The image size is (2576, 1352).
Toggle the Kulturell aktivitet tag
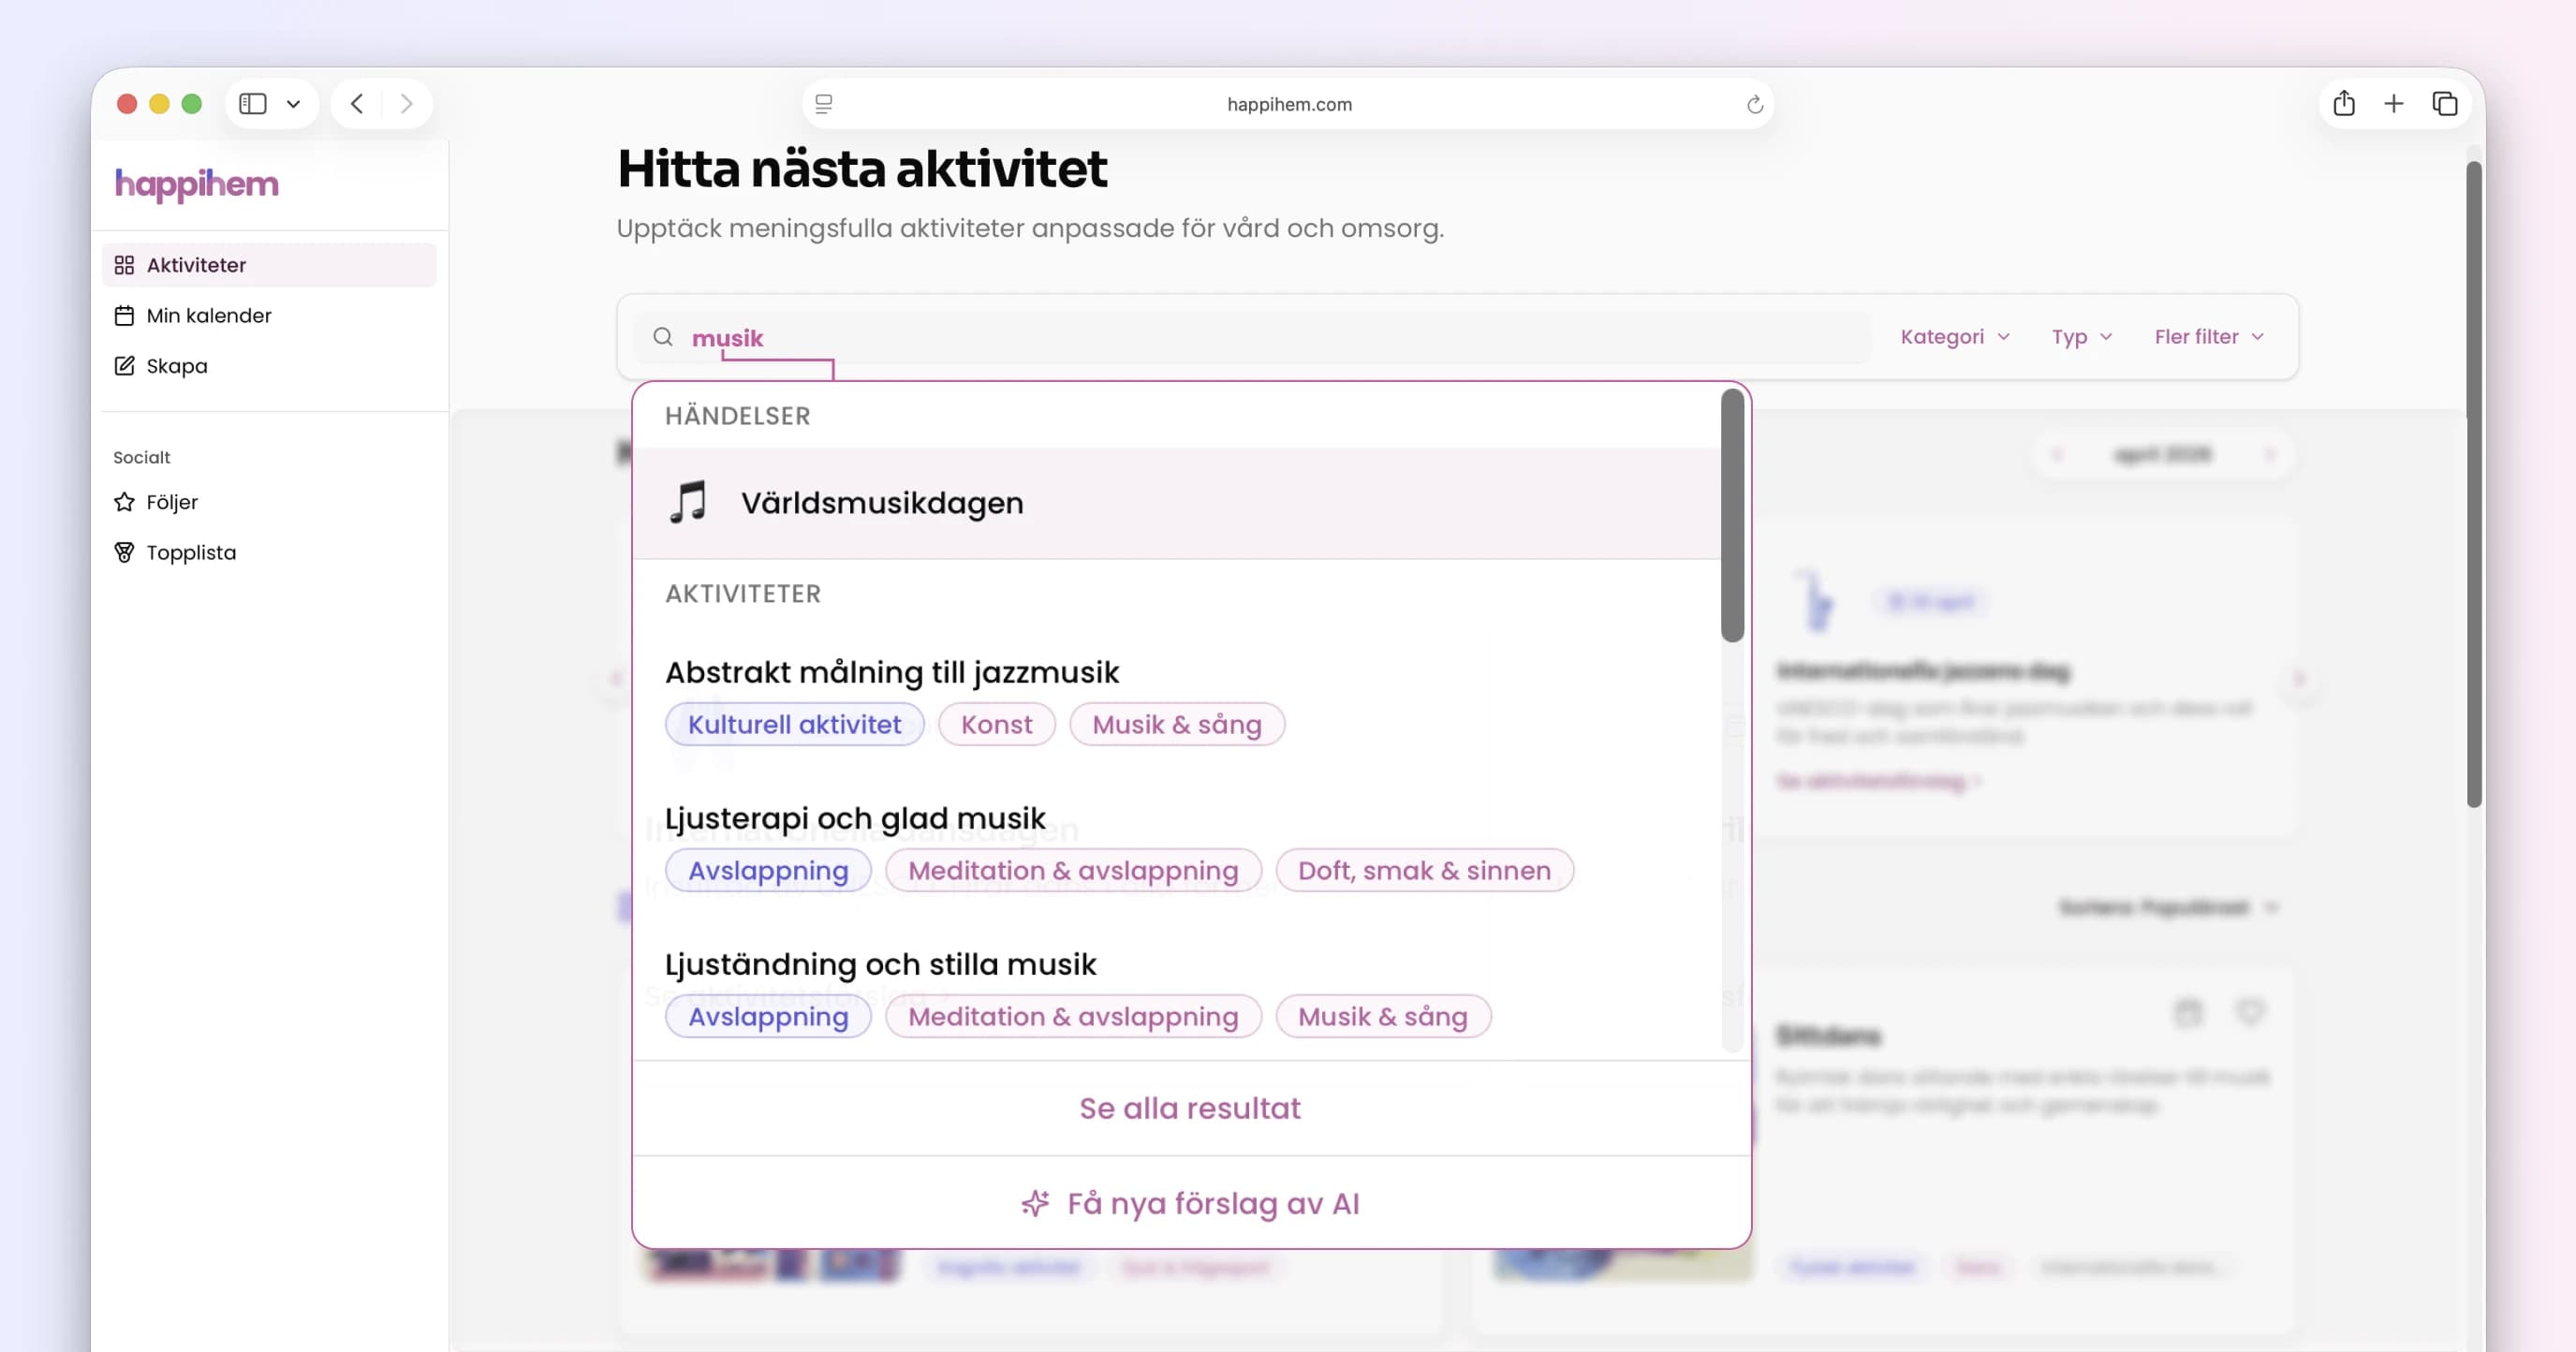click(x=795, y=724)
